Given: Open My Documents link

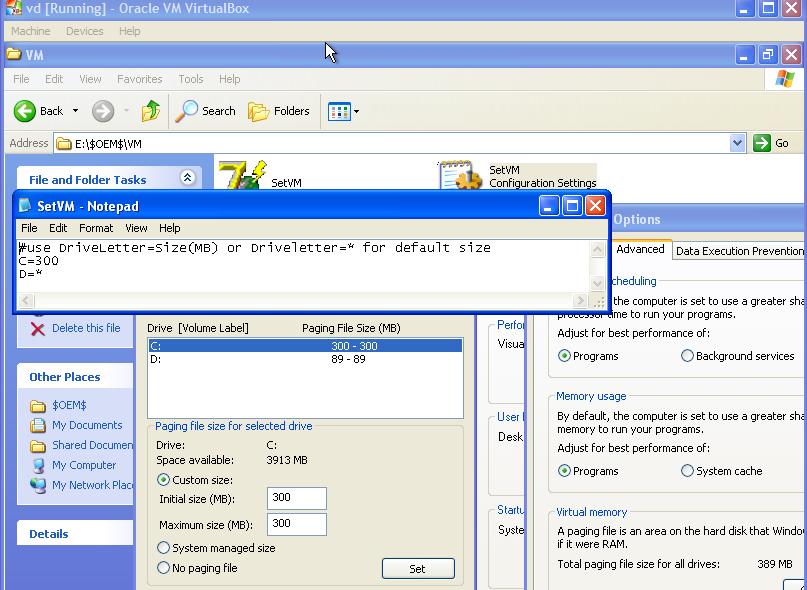Looking at the screenshot, I should coord(87,425).
